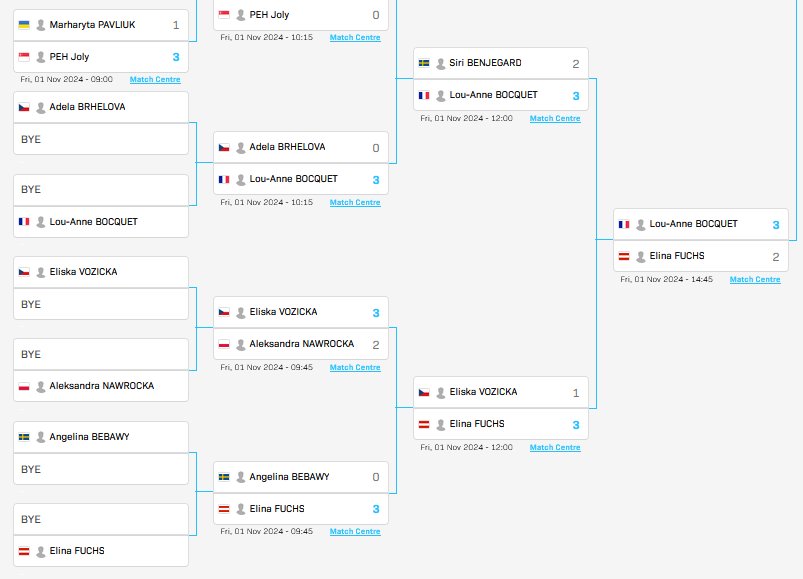Click France flag beside Lou-Anne BOCQUET in first round
The image size is (803, 579).
point(24,222)
